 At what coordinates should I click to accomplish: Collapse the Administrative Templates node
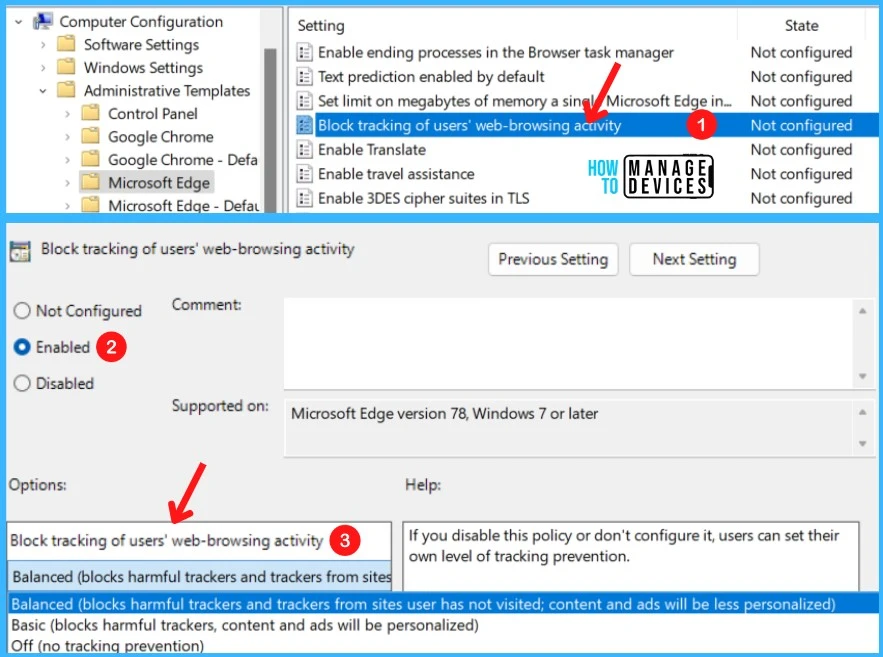[43, 91]
